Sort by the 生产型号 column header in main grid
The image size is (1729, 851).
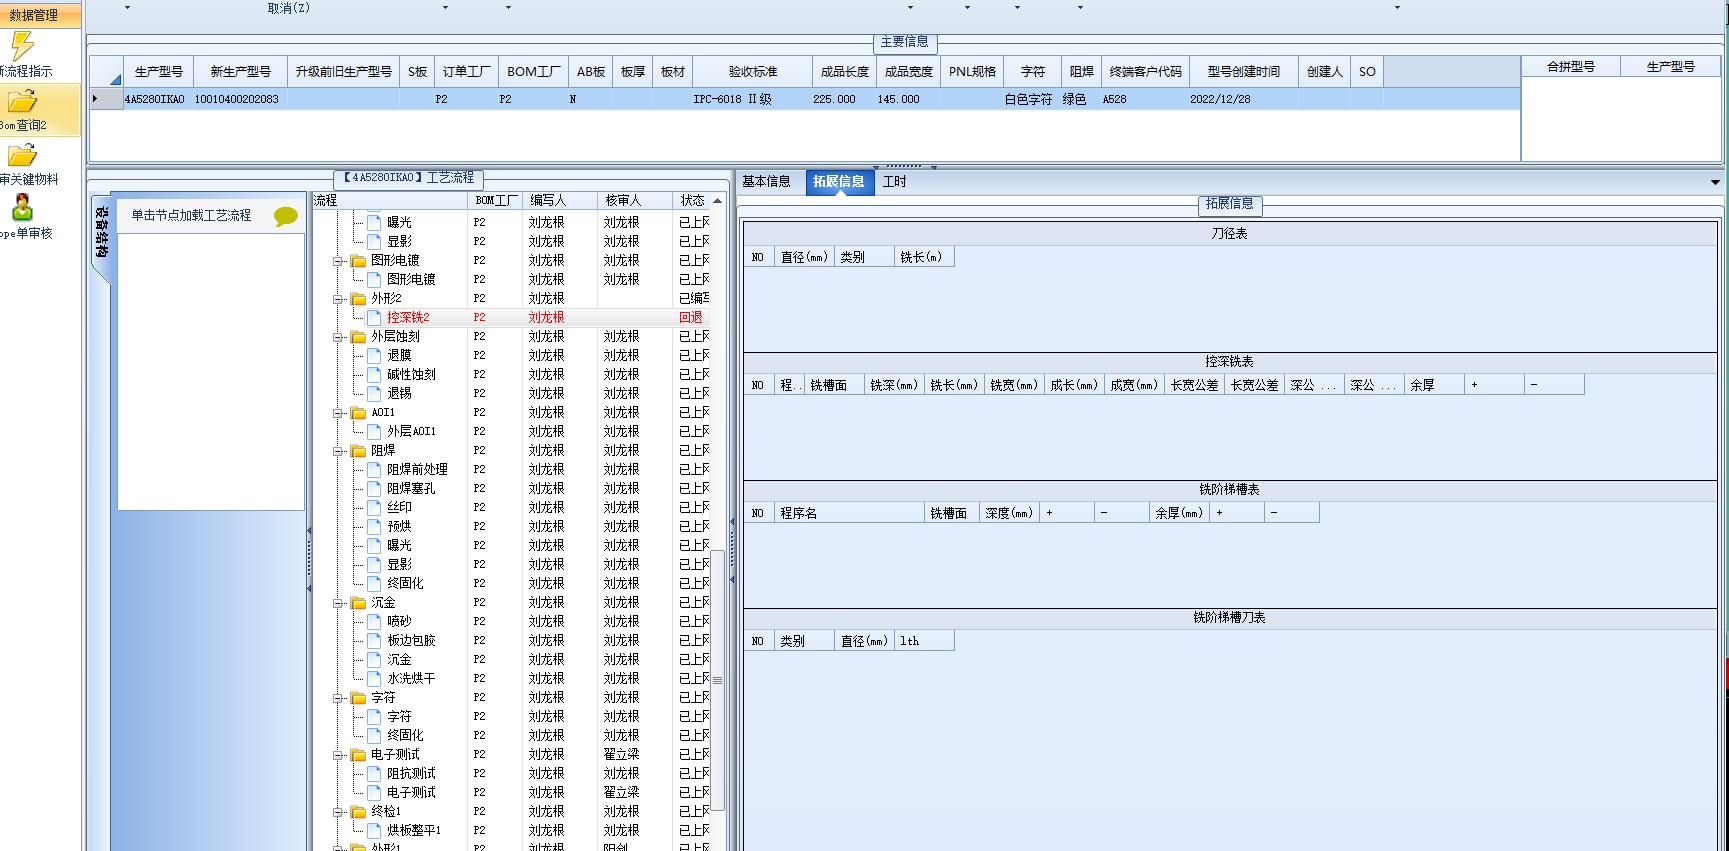[158, 72]
